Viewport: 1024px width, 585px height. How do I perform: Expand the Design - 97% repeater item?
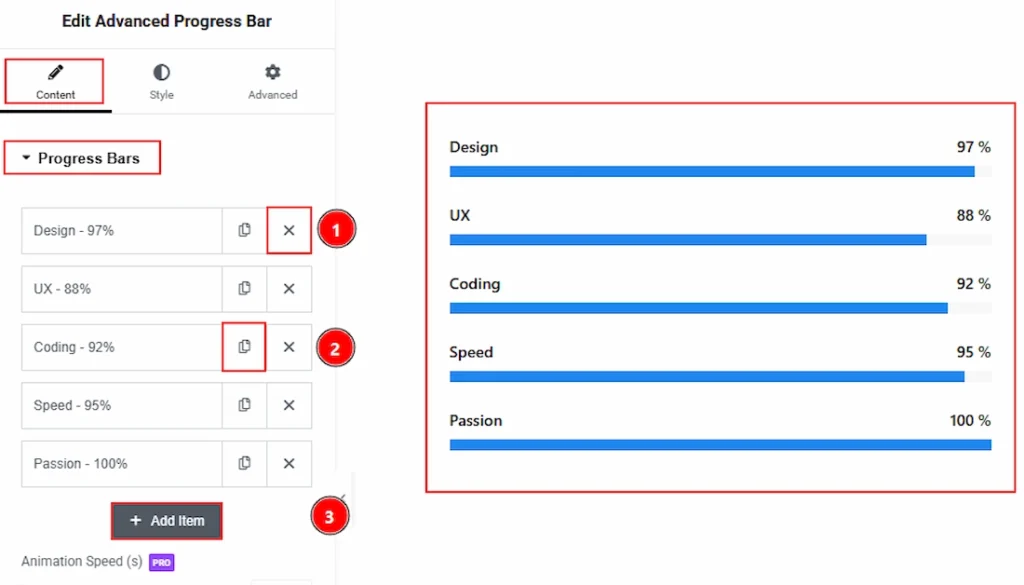(121, 230)
